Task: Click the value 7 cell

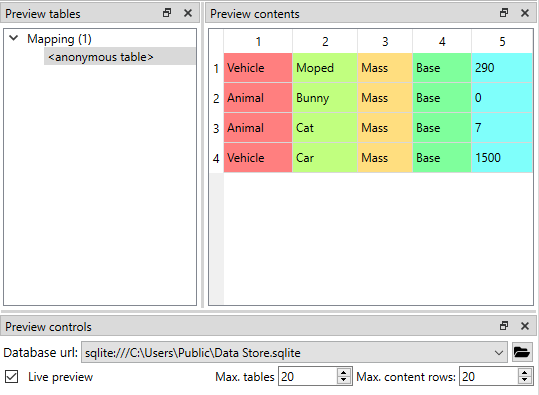Action: point(502,128)
